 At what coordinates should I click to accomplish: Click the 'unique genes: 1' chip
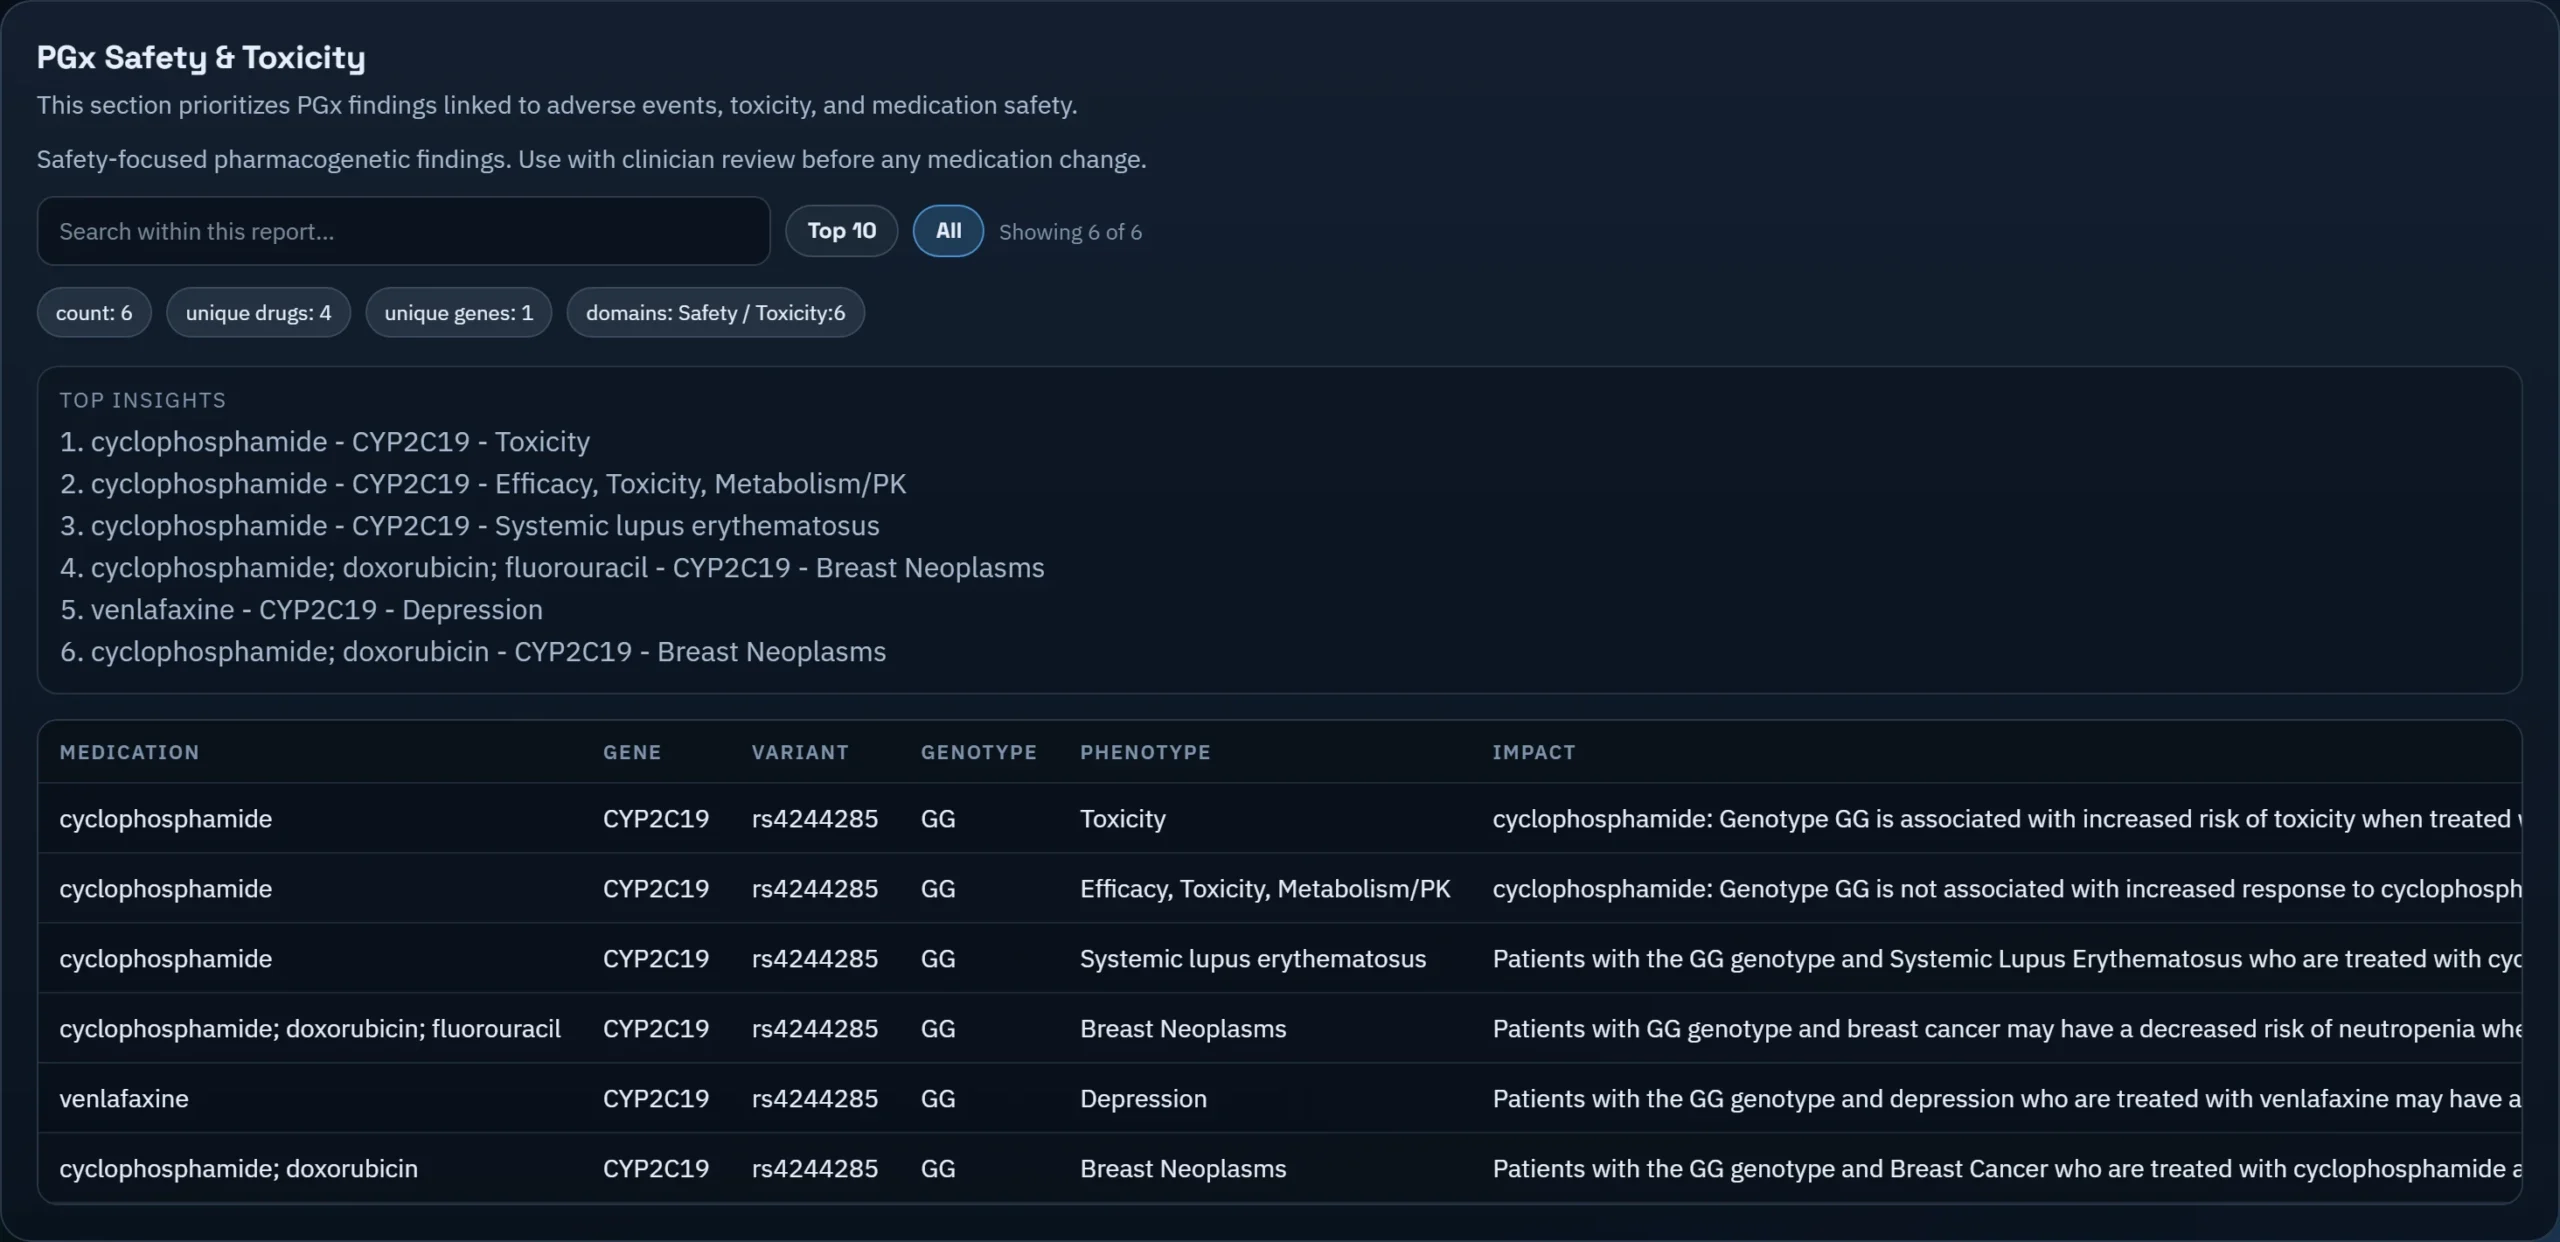[x=458, y=313]
